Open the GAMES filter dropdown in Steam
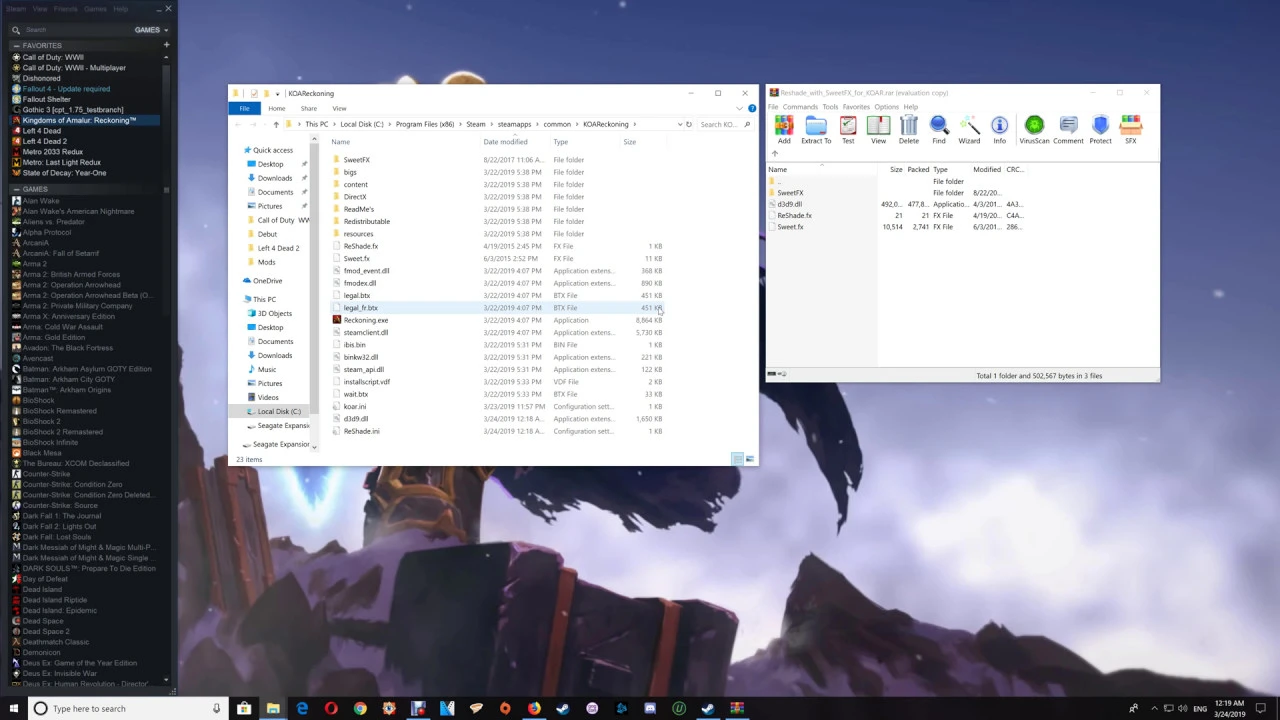The height and width of the screenshot is (720, 1280). (151, 30)
